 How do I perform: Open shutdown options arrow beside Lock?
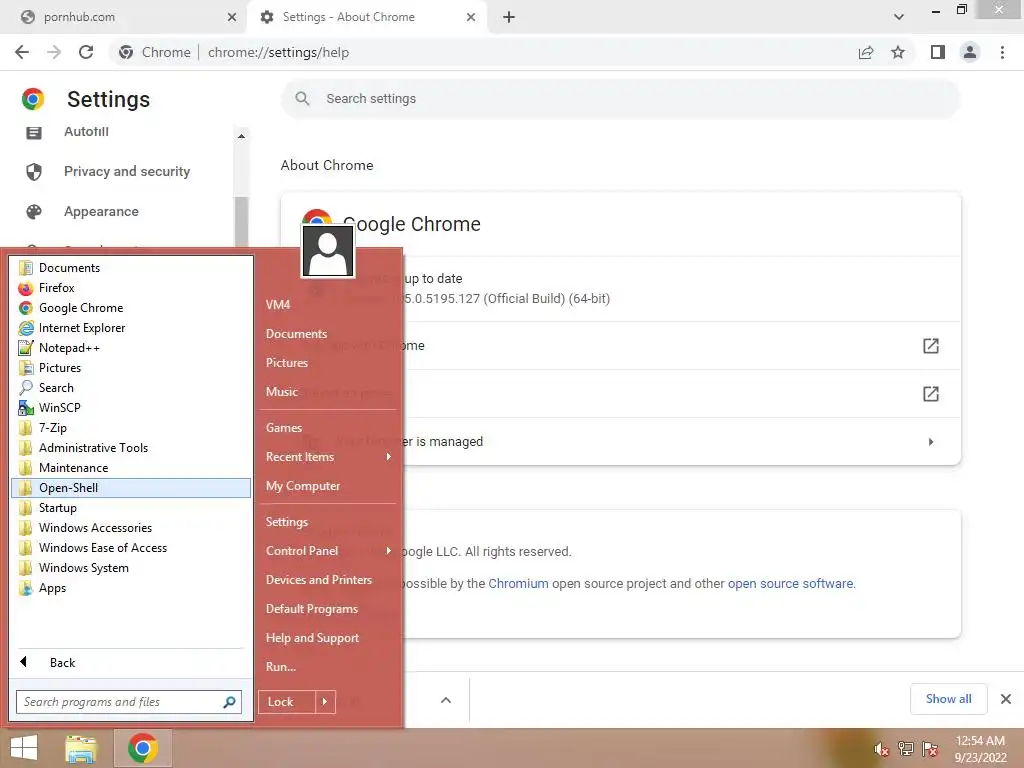tap(325, 702)
